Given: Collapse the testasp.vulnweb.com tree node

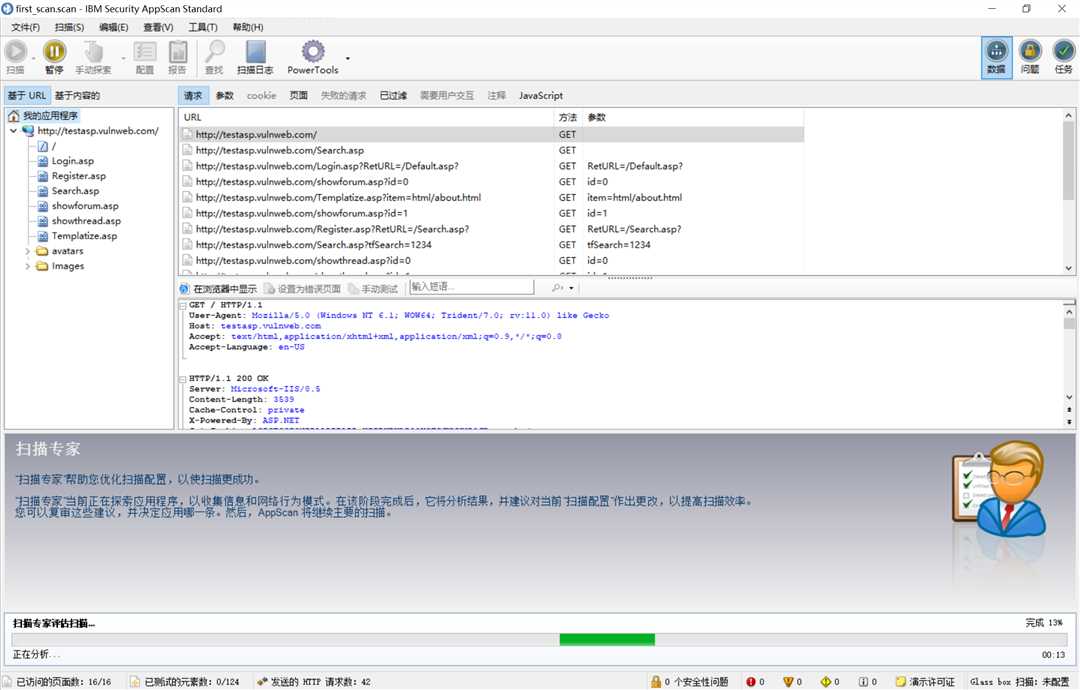Looking at the screenshot, I should point(13,131).
